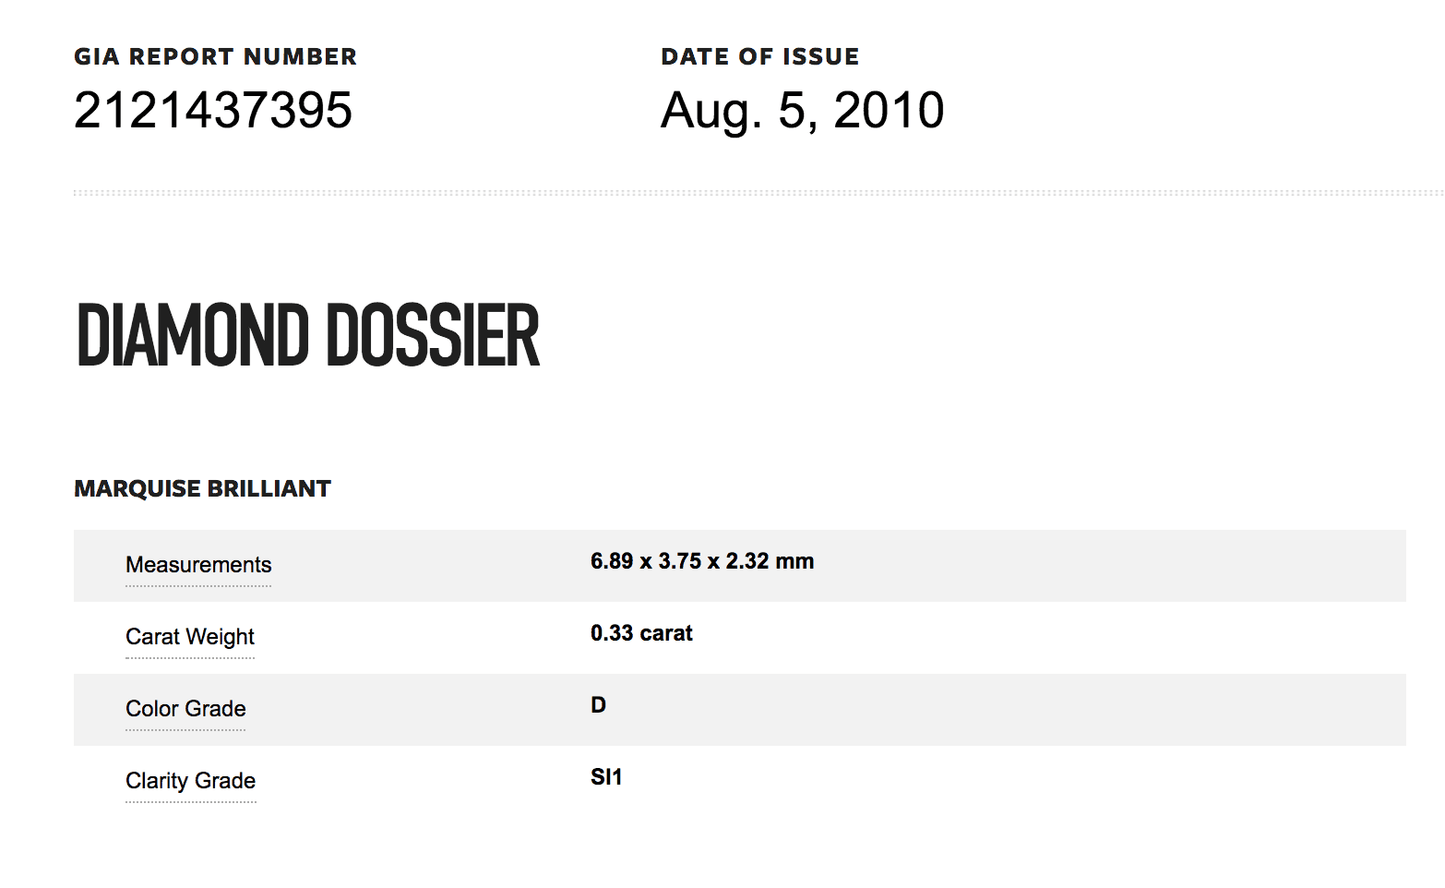Click the Clarity Grade label link

pos(190,781)
